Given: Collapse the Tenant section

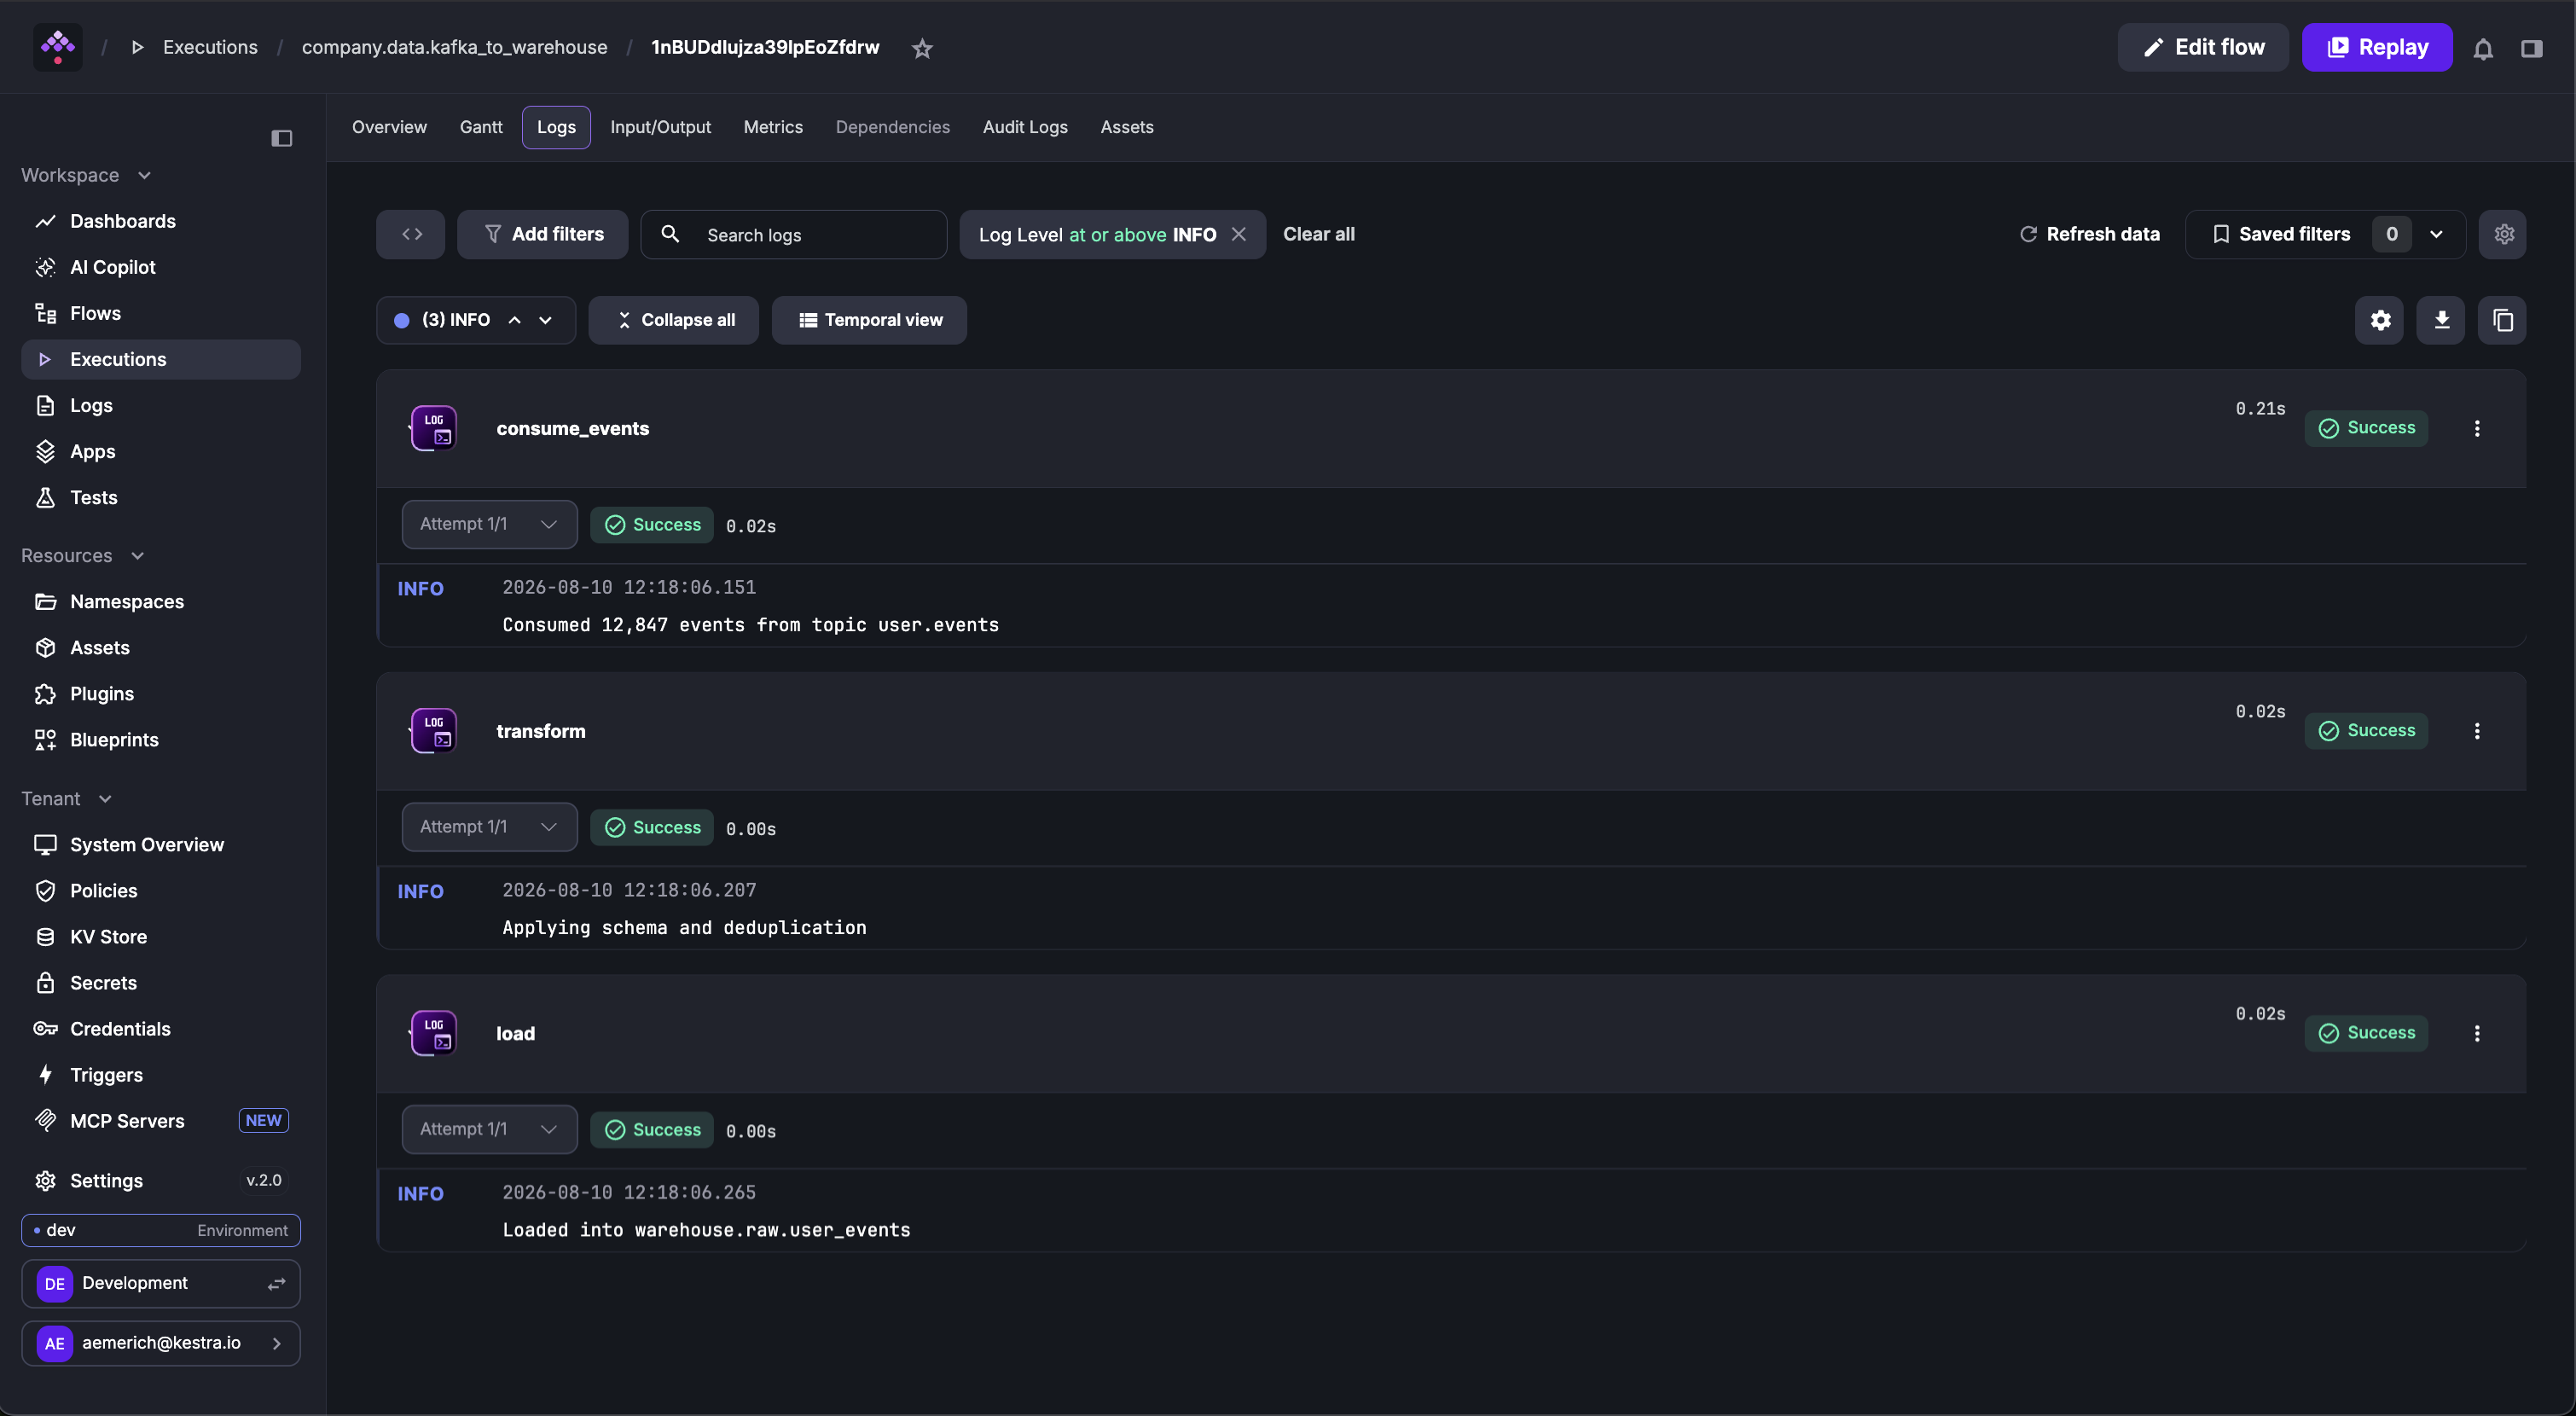Looking at the screenshot, I should pyautogui.click(x=66, y=798).
